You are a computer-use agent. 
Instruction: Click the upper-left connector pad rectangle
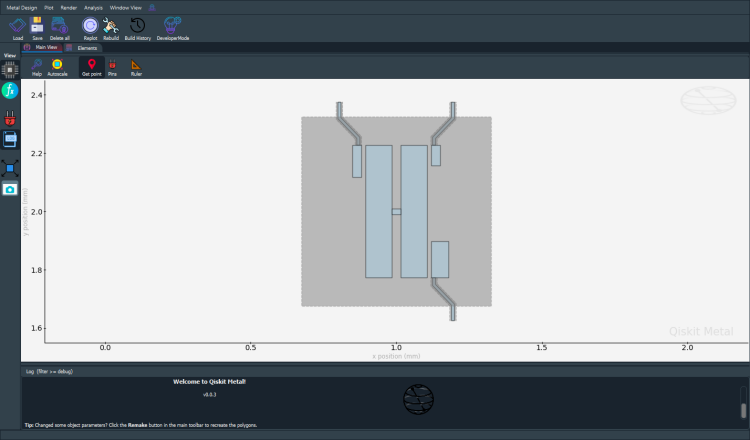[357, 161]
